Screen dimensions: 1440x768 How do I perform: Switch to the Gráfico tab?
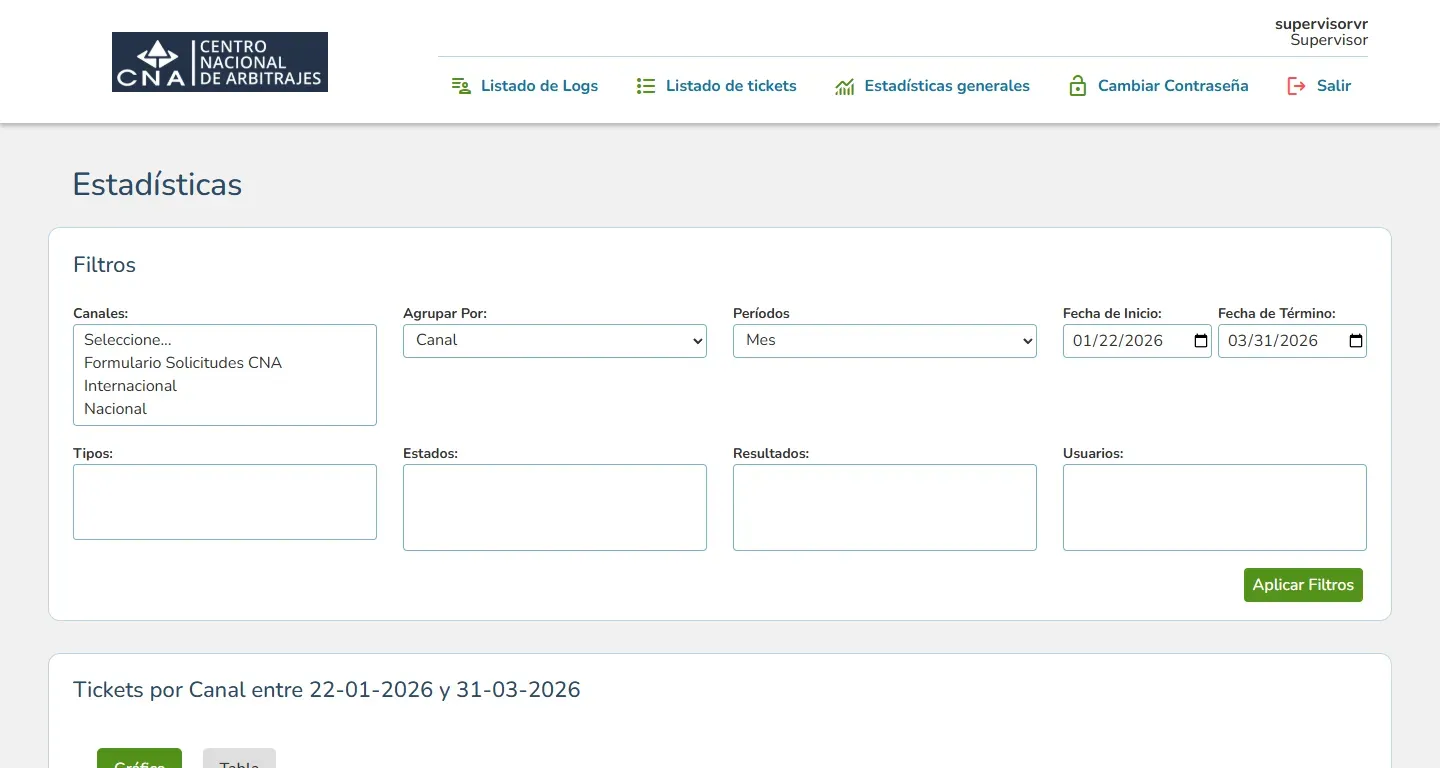pos(139,758)
